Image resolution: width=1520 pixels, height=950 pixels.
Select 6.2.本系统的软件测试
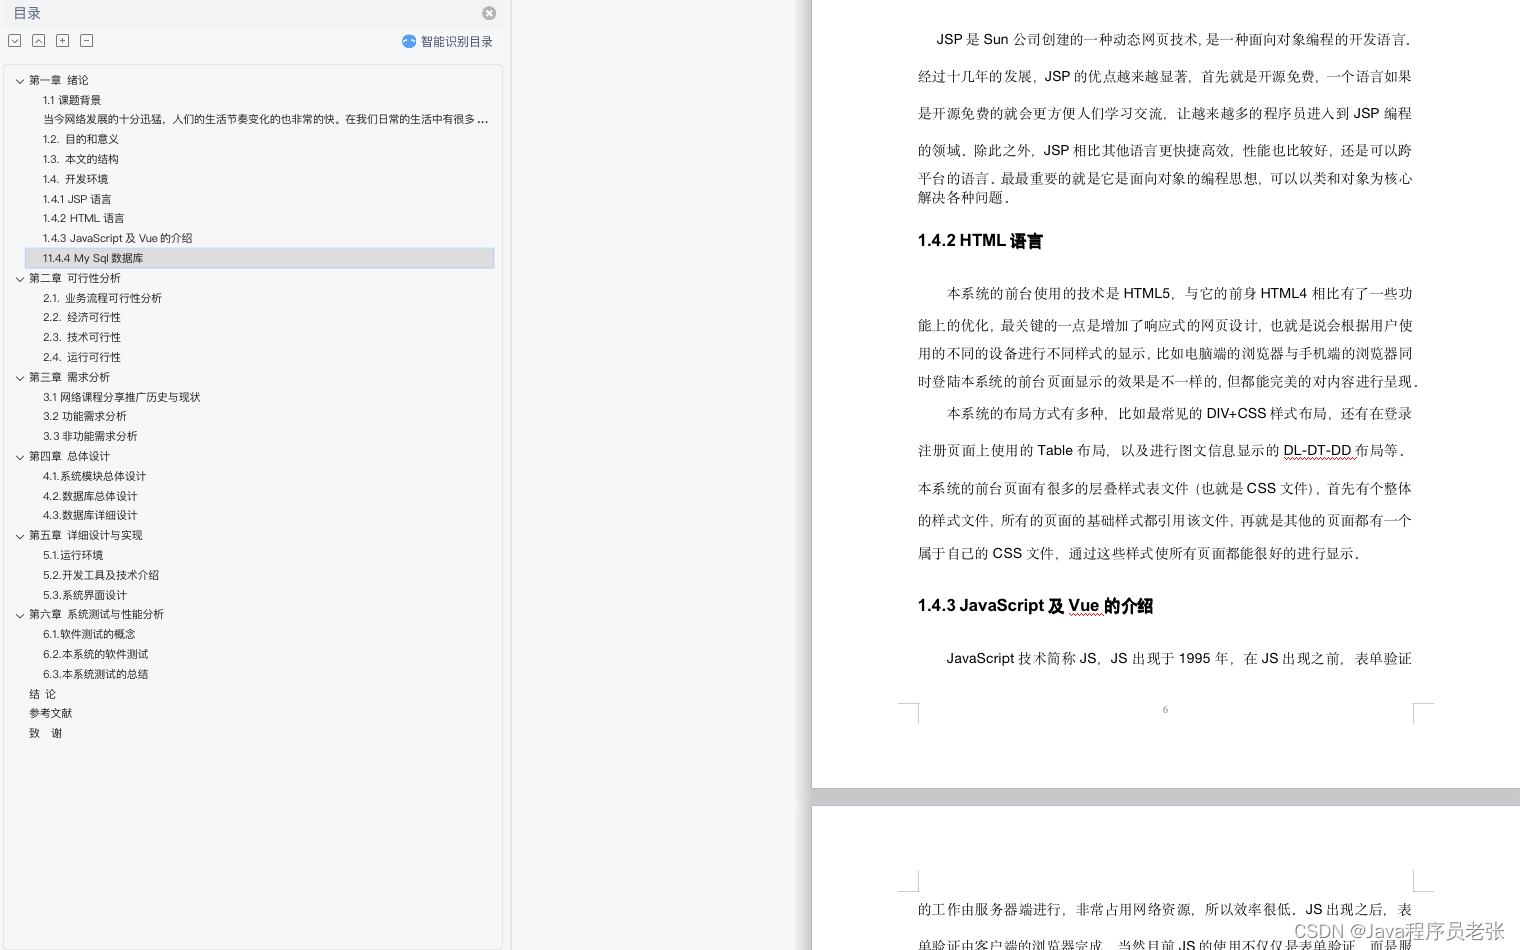(x=95, y=654)
